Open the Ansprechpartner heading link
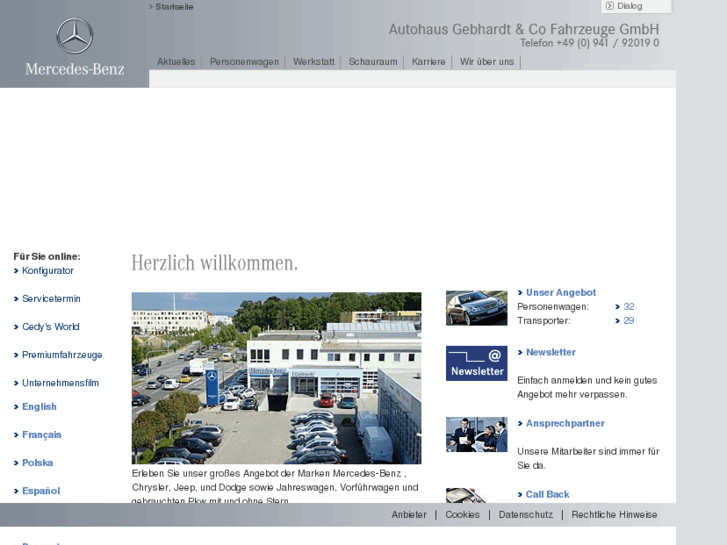Image resolution: width=727 pixels, height=545 pixels. pyautogui.click(x=565, y=423)
